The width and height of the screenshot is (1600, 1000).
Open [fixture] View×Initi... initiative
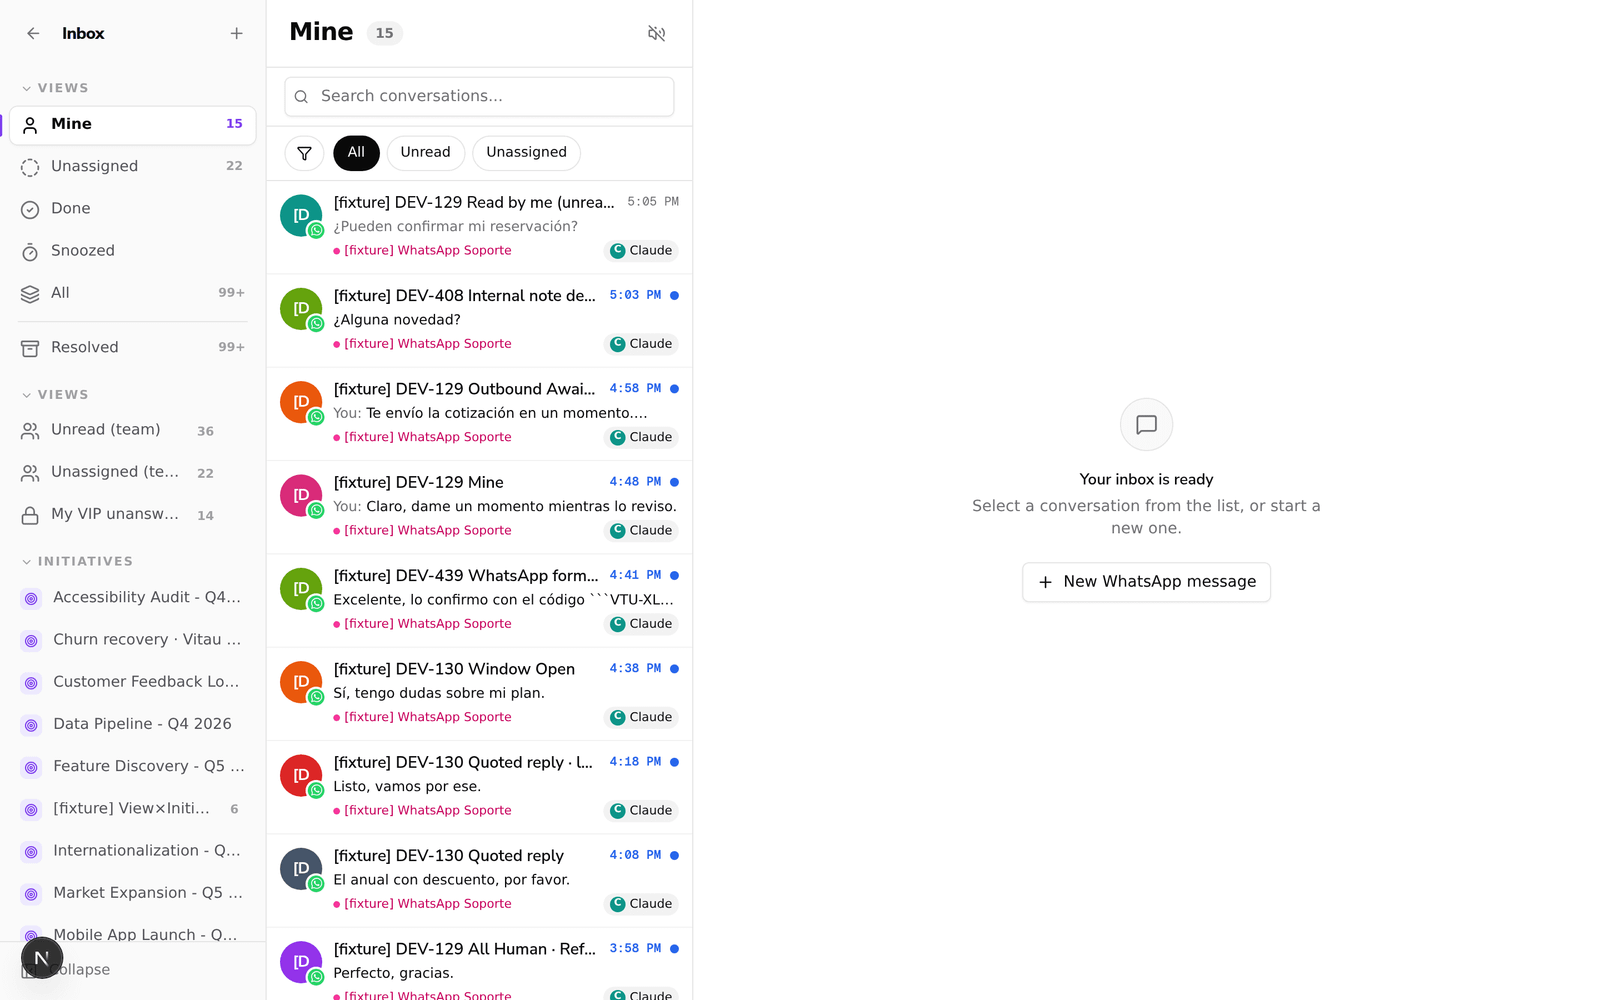[x=133, y=809]
